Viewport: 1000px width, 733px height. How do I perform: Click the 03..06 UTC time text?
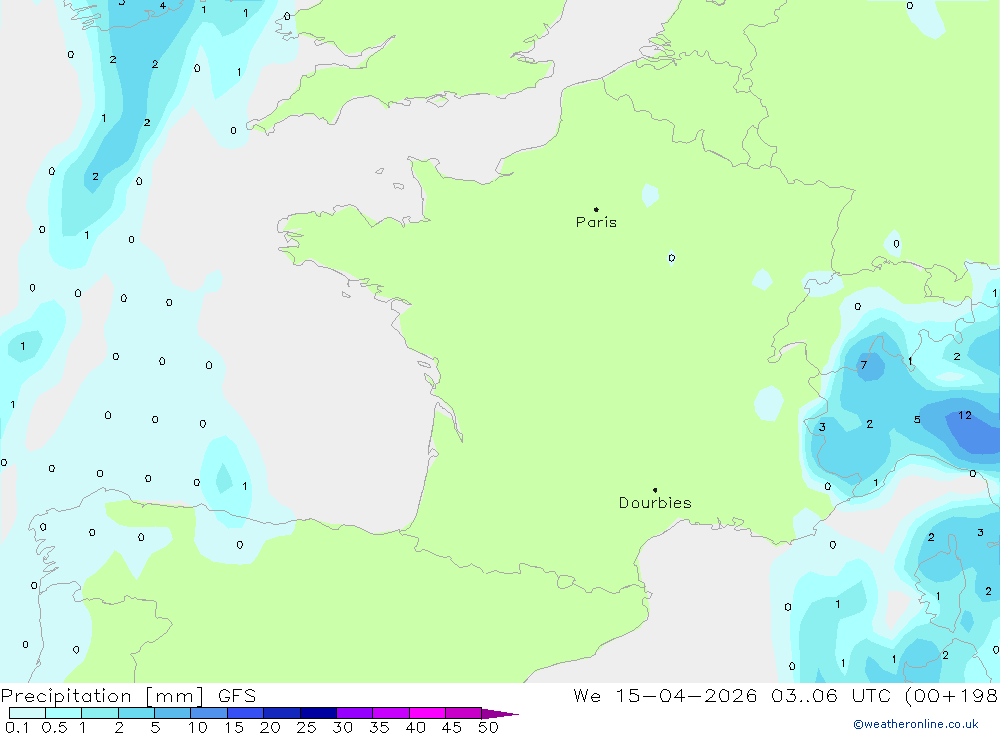[832, 695]
